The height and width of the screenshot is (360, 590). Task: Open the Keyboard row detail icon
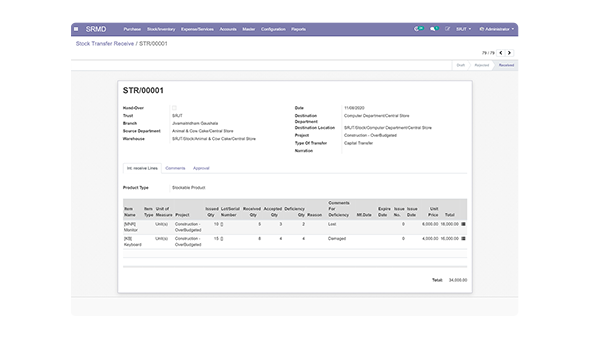[x=464, y=238]
